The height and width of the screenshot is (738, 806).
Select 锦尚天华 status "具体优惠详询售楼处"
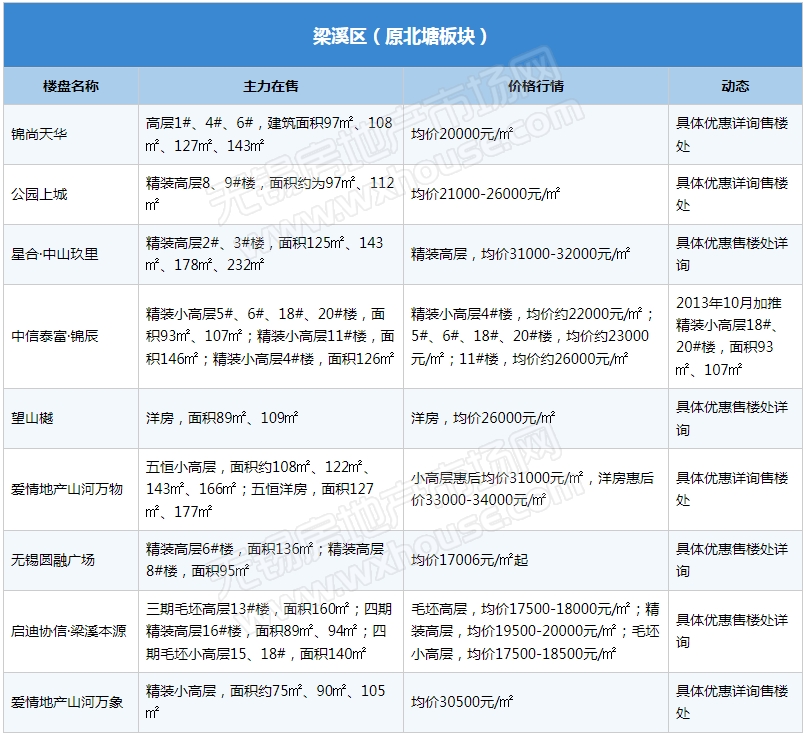(732, 134)
